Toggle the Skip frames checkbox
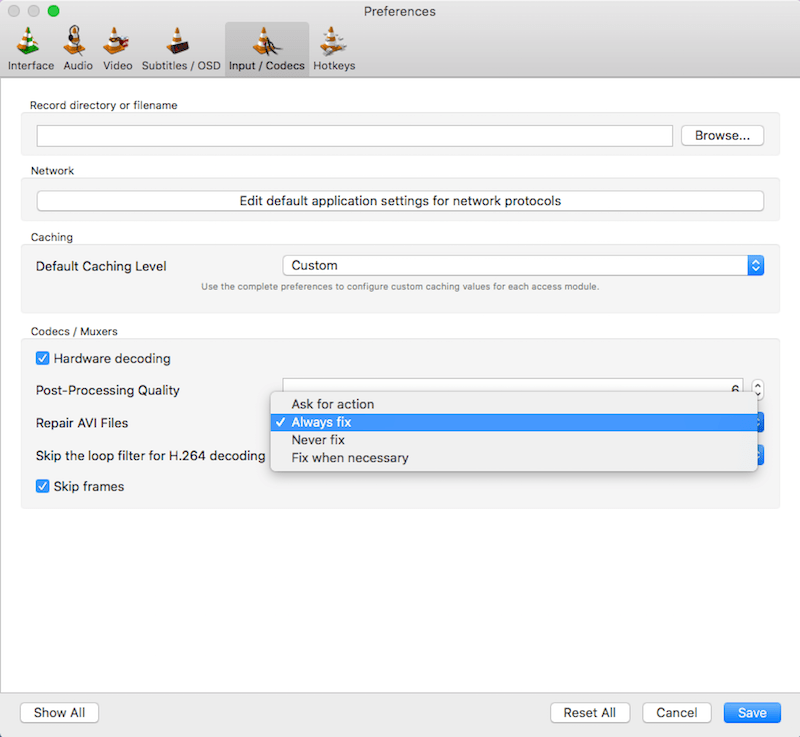The width and height of the screenshot is (800, 737). 42,487
